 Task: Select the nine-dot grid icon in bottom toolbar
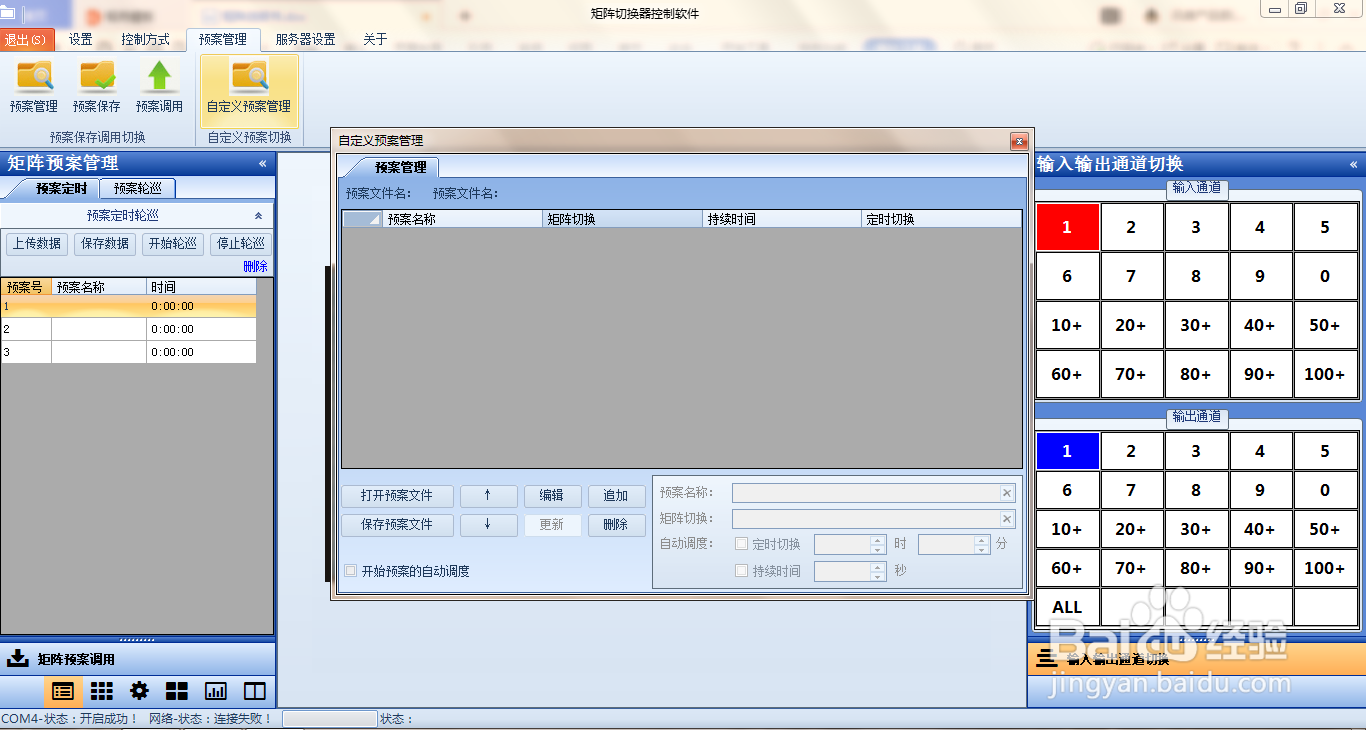point(101,691)
